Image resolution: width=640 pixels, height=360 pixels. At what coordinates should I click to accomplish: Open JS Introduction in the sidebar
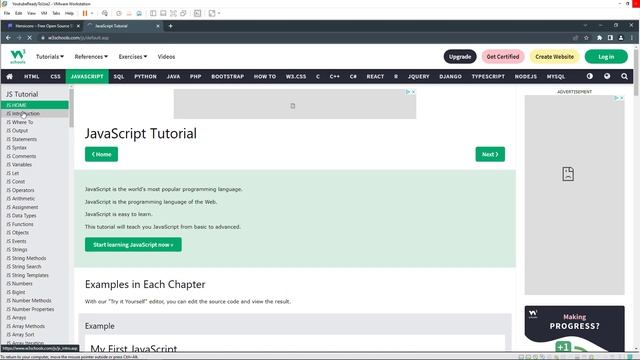[x=34, y=113]
